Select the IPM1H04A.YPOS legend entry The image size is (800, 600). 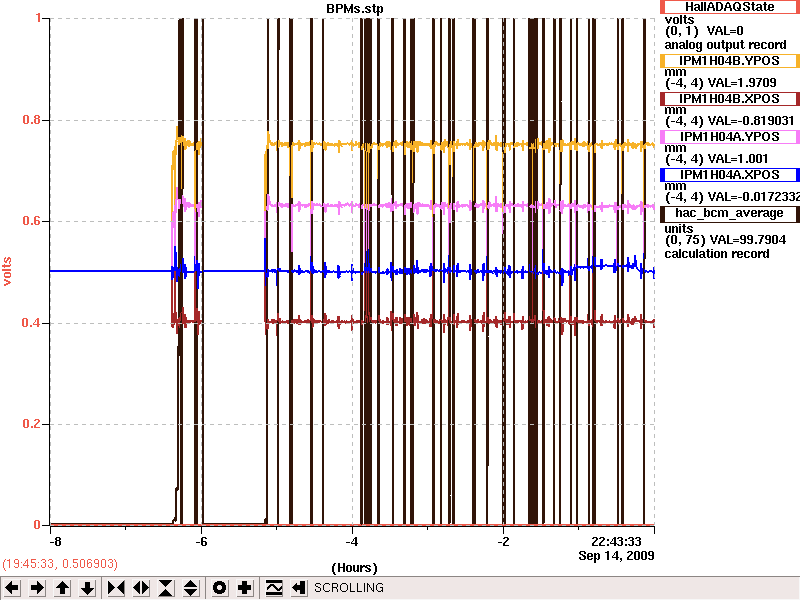[730, 137]
